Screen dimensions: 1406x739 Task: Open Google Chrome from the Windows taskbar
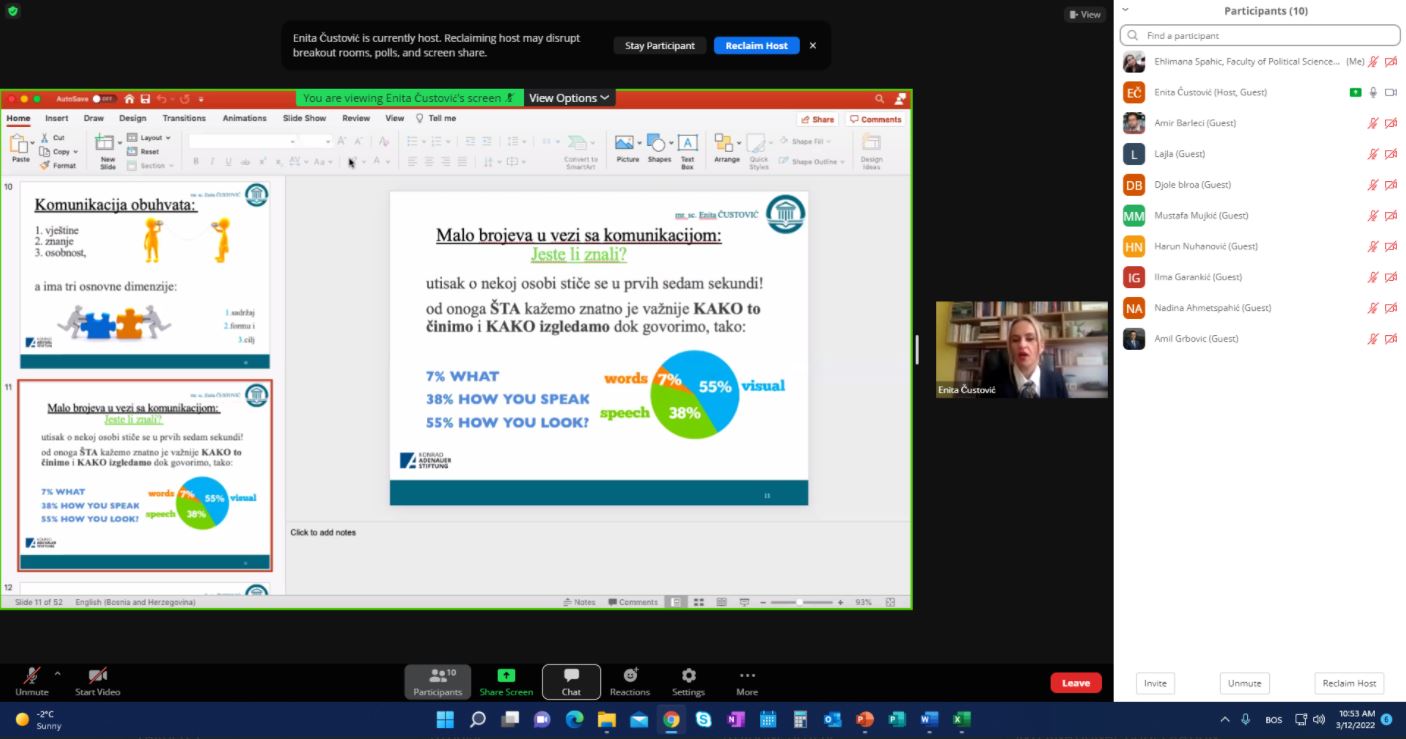671,719
